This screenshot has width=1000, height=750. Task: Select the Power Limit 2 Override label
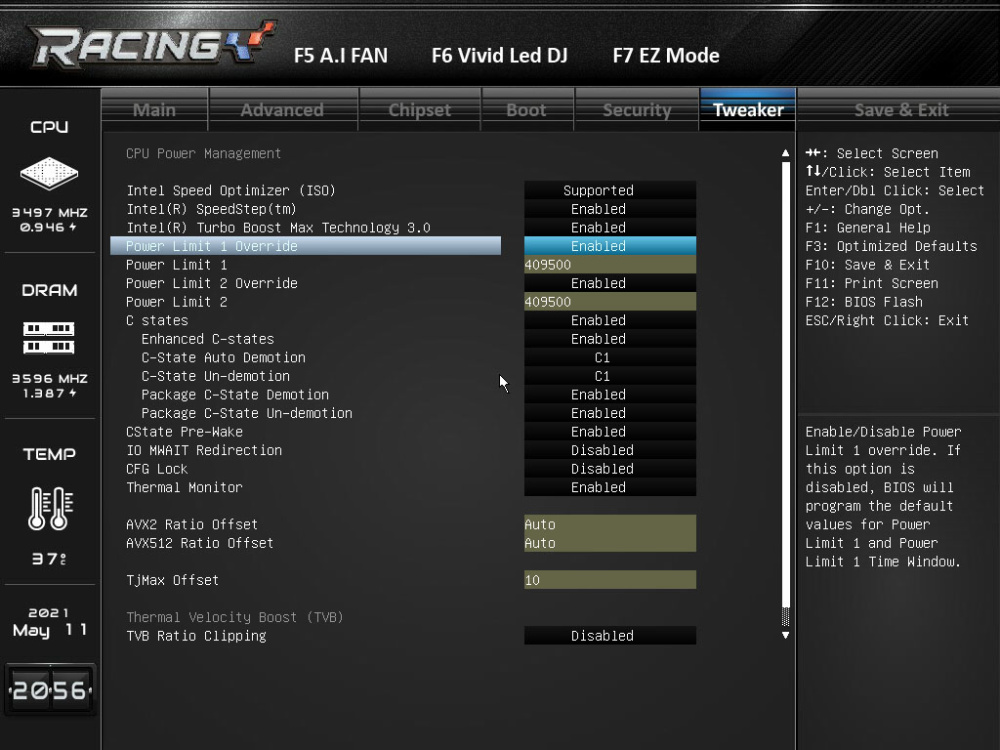tap(212, 283)
